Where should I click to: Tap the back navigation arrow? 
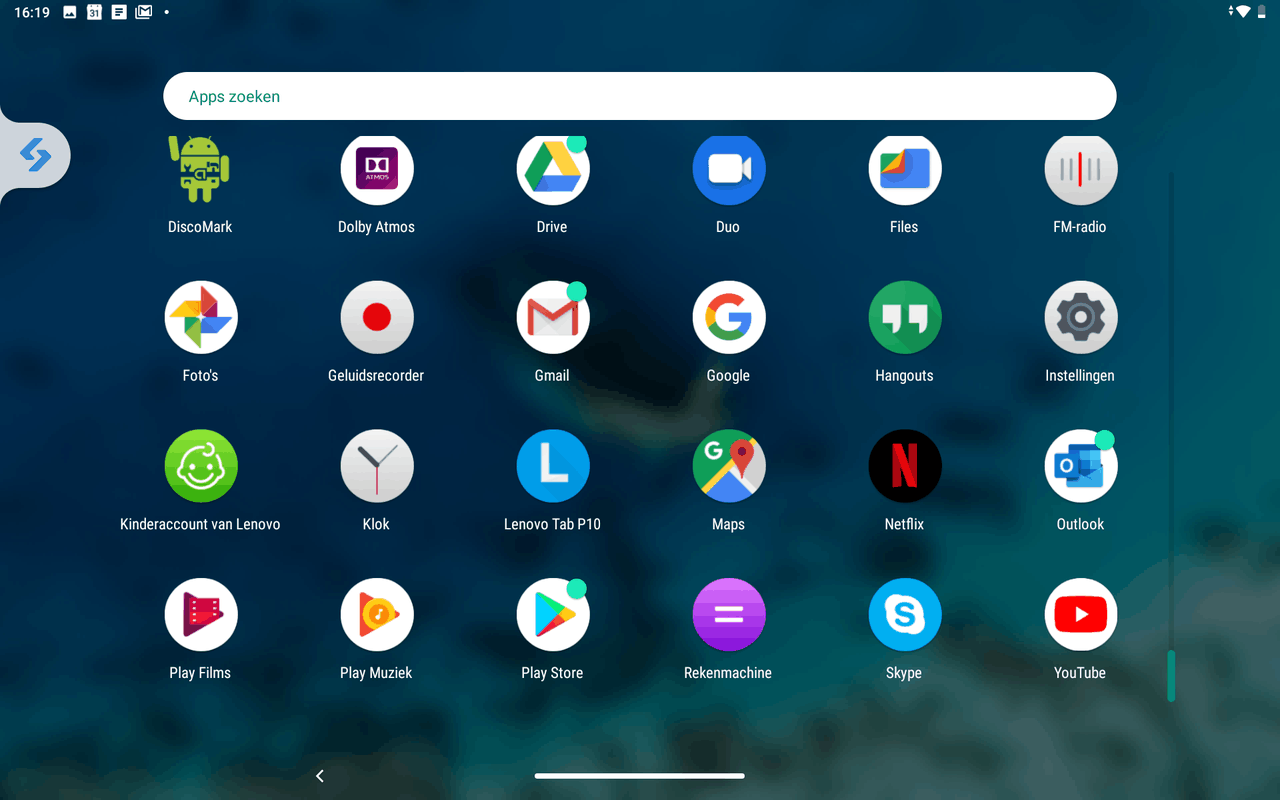click(320, 776)
